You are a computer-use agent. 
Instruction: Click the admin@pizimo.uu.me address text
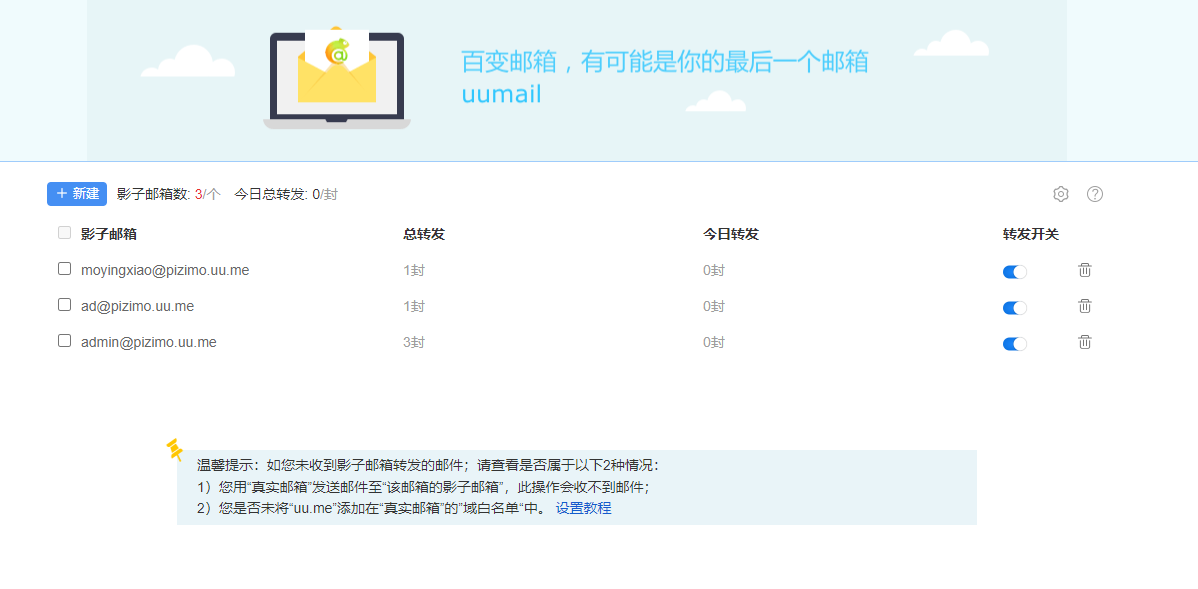pyautogui.click(x=149, y=342)
